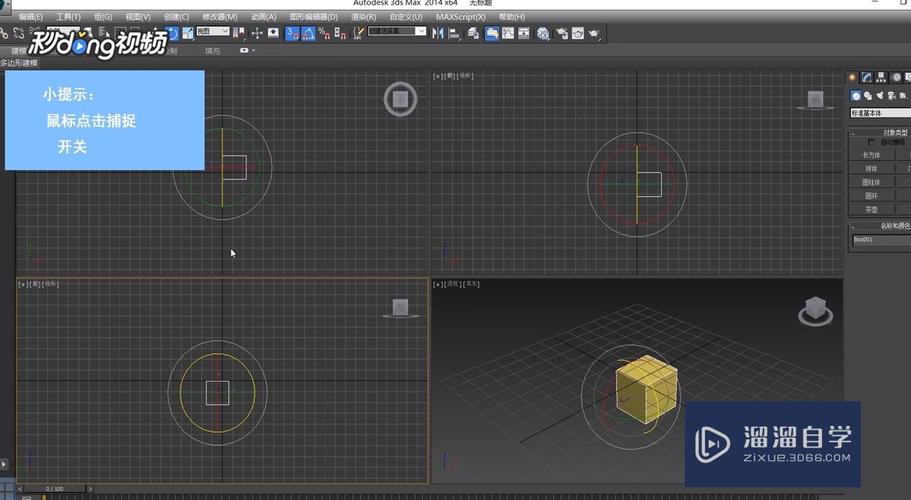The image size is (911, 500).
Task: Click the 圆环 torus button
Action: (x=871, y=196)
